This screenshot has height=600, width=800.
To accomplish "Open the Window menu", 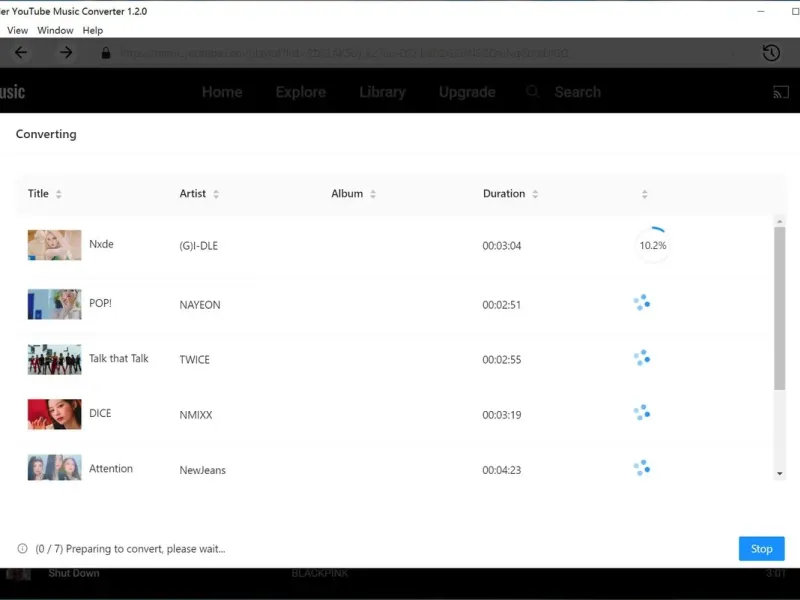I will [x=55, y=31].
